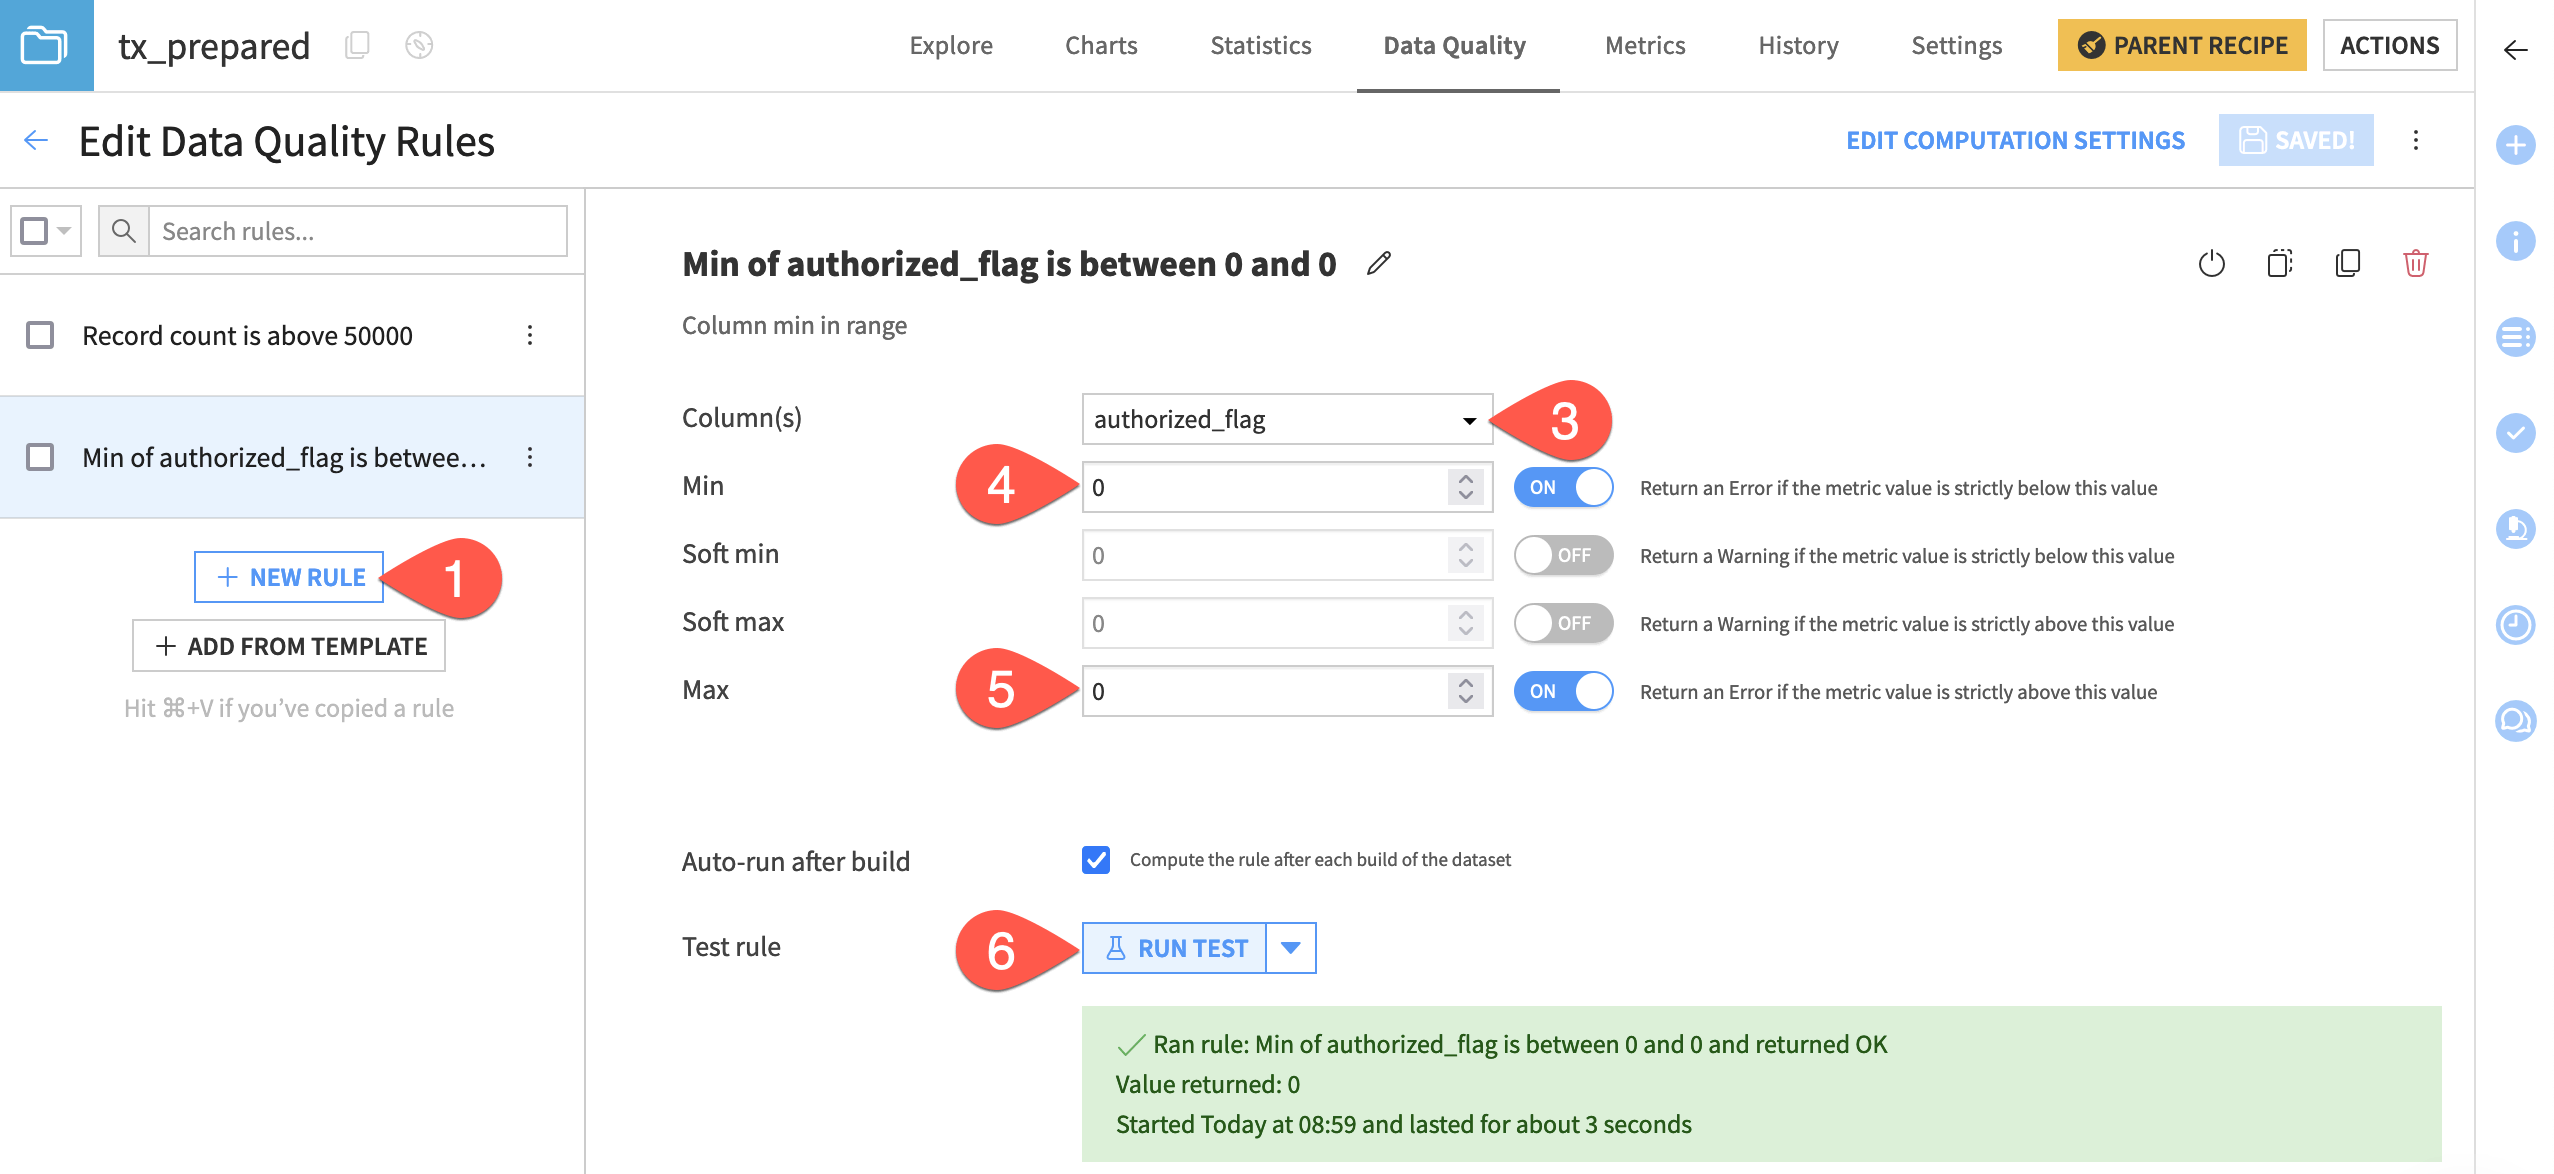The height and width of the screenshot is (1174, 2554).
Task: Copy the tx_prepared dataset name
Action: coord(357,45)
